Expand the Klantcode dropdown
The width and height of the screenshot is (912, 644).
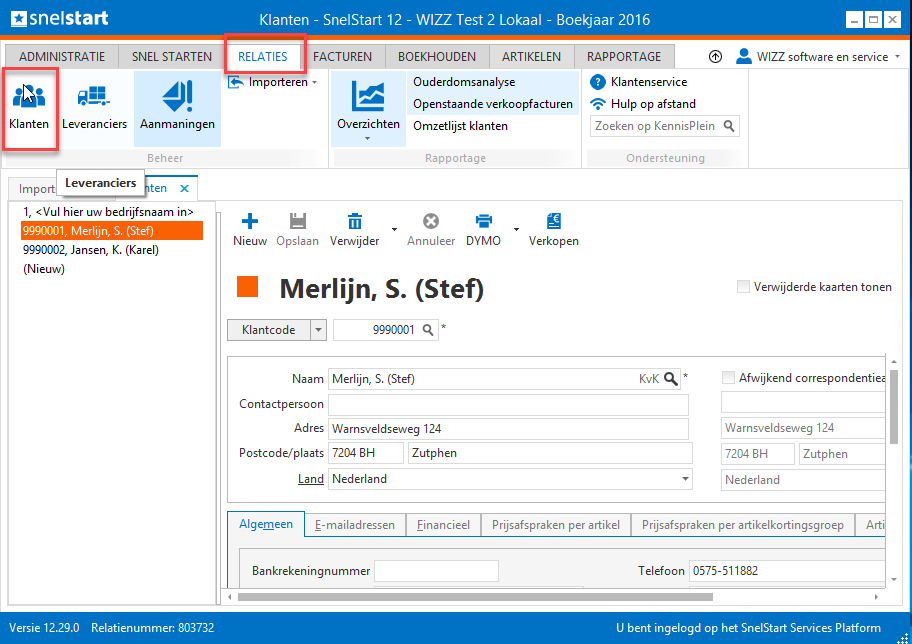[x=318, y=330]
